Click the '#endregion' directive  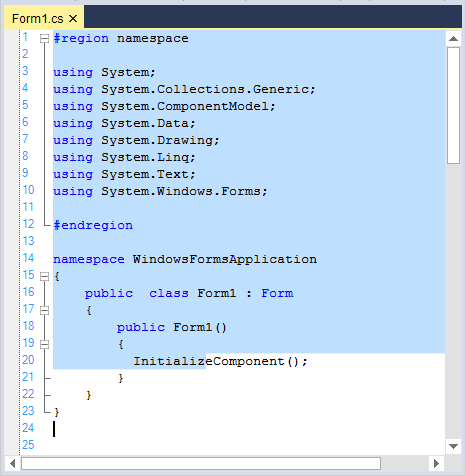(93, 226)
